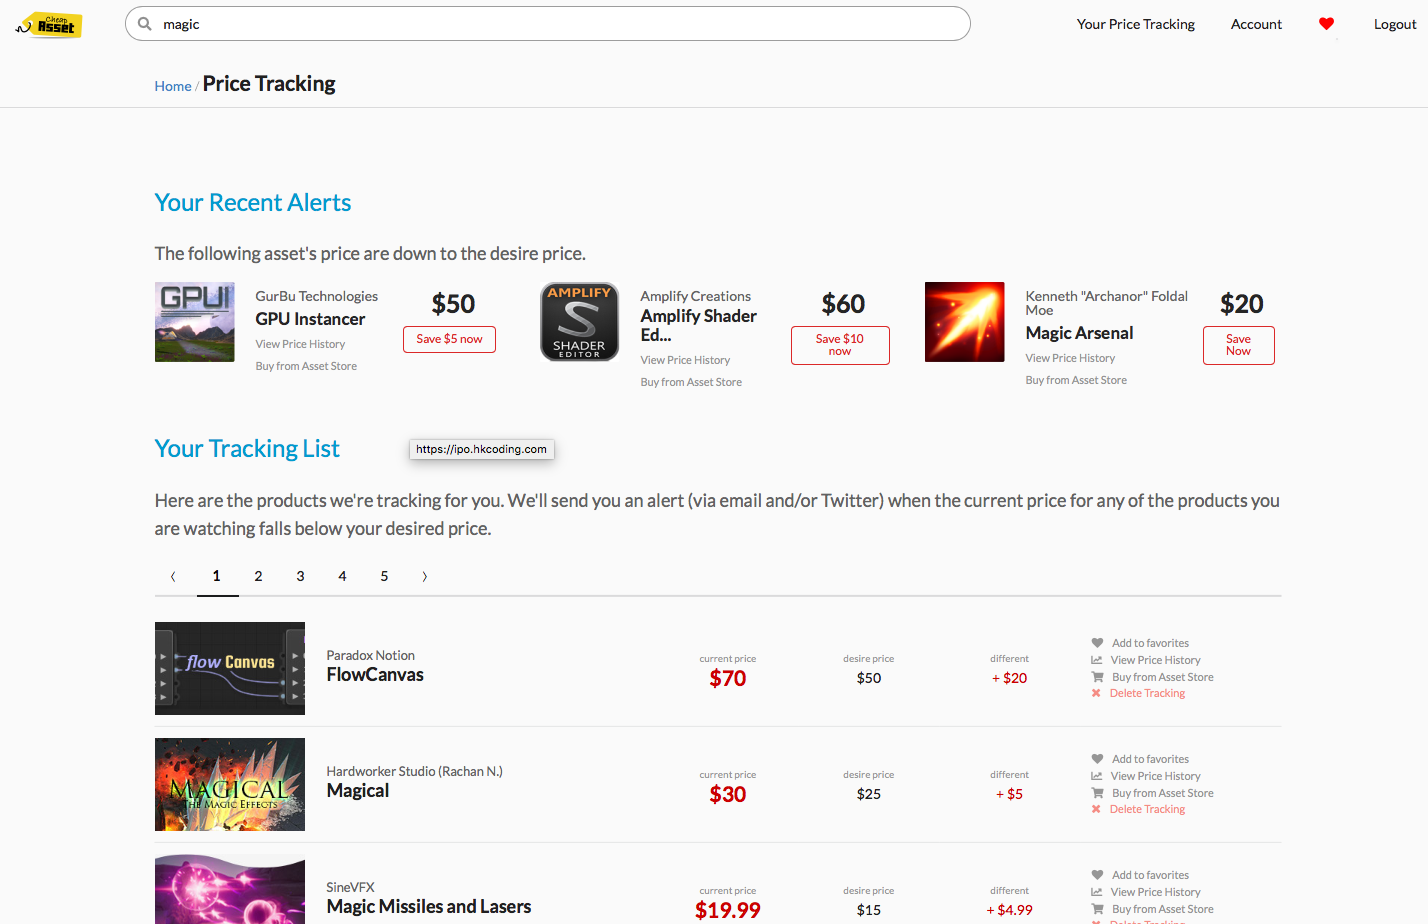1428x924 pixels.
Task: Click the $70 current price of FlowCanvas
Action: [x=728, y=679]
